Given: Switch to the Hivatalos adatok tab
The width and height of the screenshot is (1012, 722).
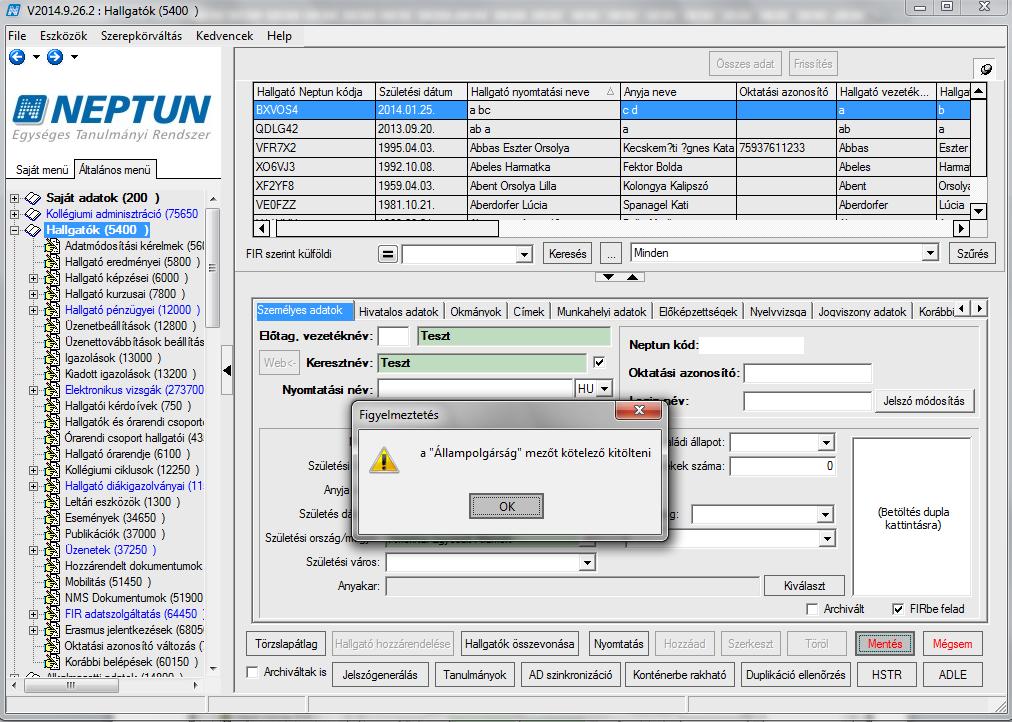Looking at the screenshot, I should coord(399,312).
